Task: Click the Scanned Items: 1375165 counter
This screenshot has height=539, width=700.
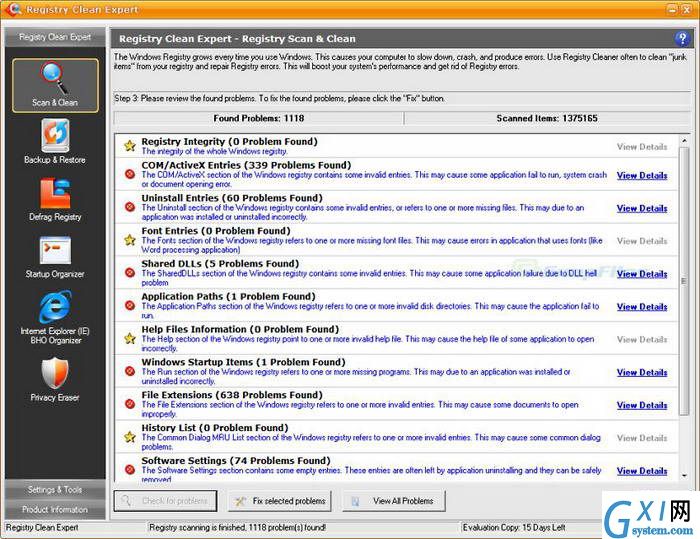Action: click(x=547, y=118)
